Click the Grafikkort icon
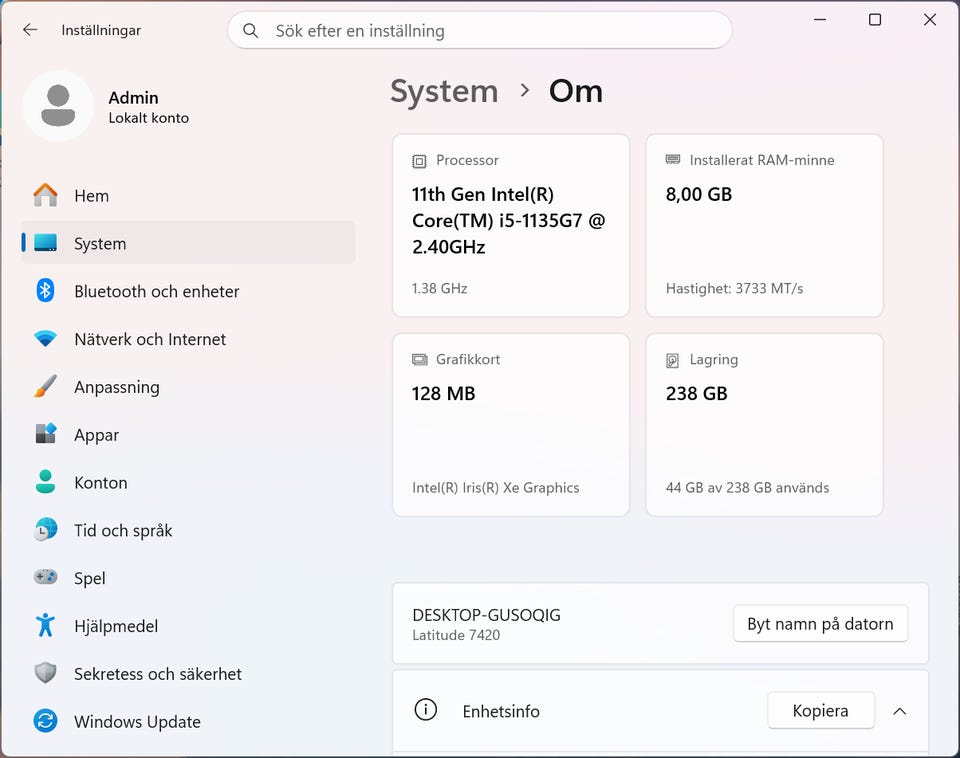Image resolution: width=960 pixels, height=758 pixels. point(419,359)
